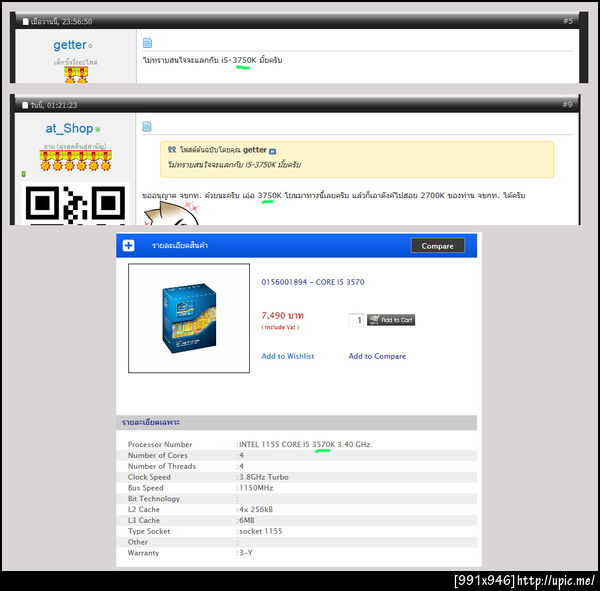Click the 'INTEL 1155 CORE I5 3570K 3.40 GHz.' value

[x=305, y=444]
